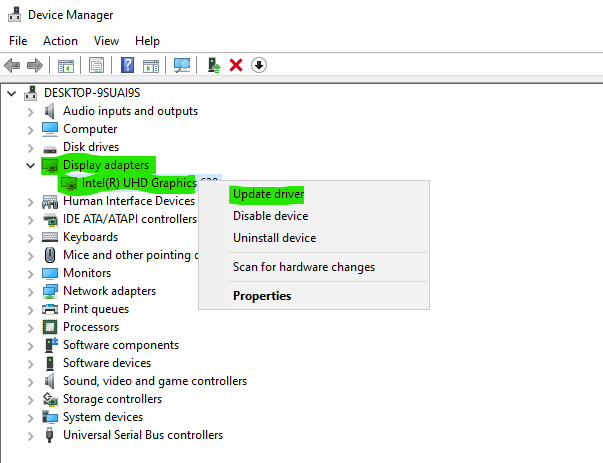This screenshot has width=603, height=463.
Task: Click the DESKTOP-9SUAI9S computer icon
Action: click(31, 93)
